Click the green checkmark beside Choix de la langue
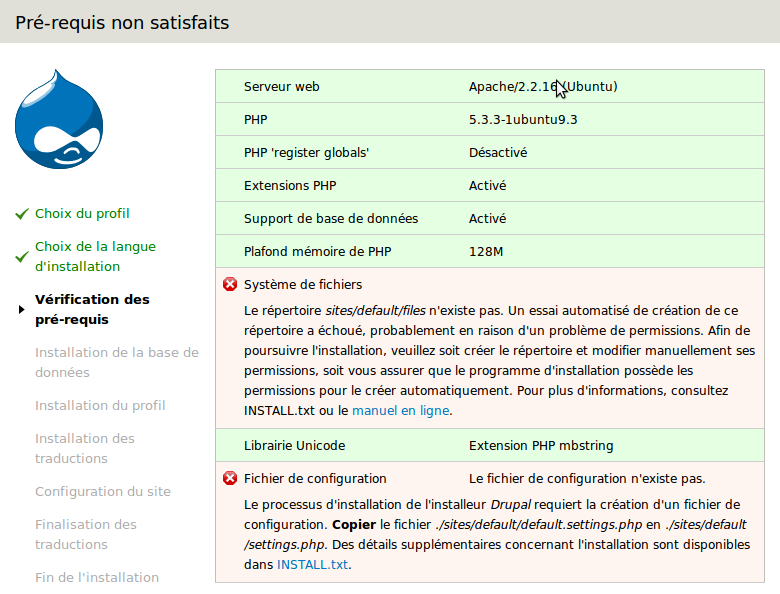 pyautogui.click(x=21, y=257)
